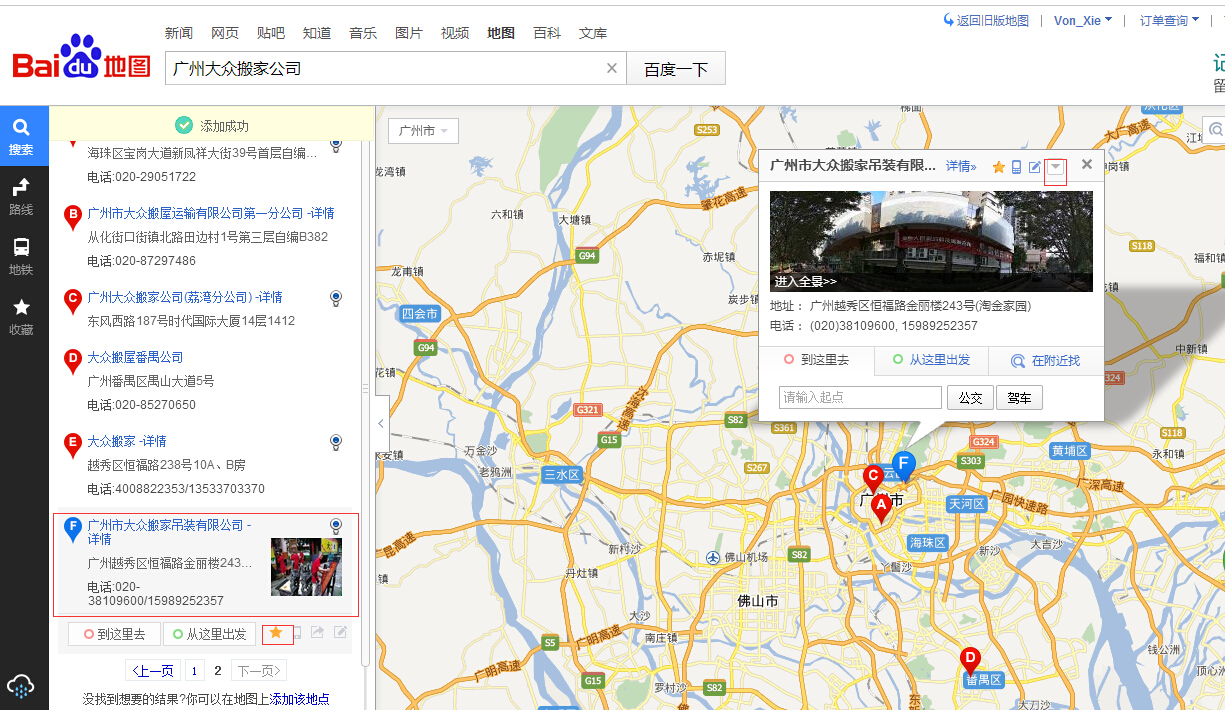Click the cloud icon at sidebar bottom

coord(21,686)
